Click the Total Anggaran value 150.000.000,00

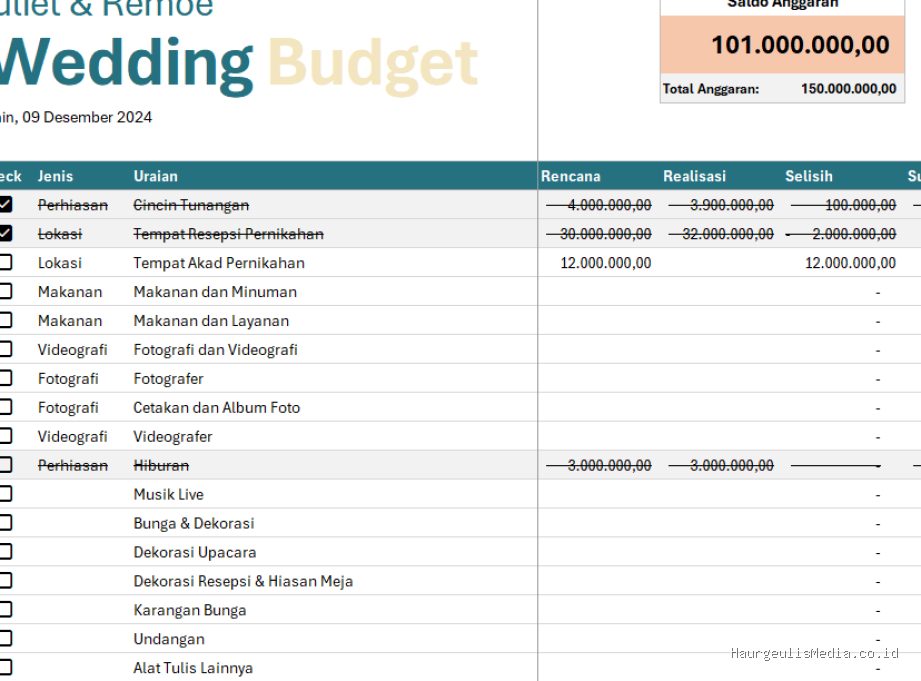point(848,89)
